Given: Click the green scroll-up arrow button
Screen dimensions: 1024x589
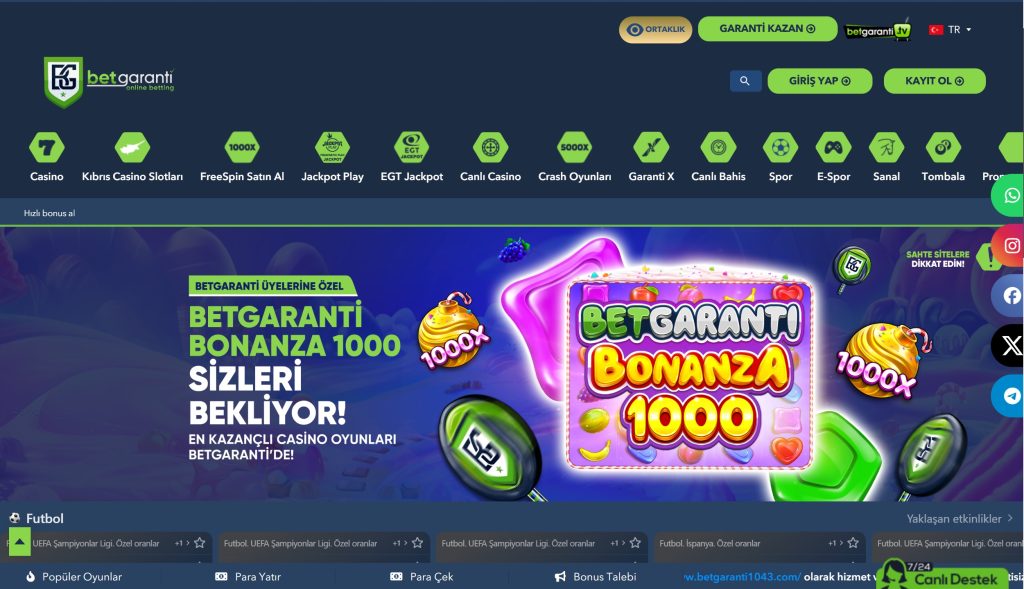Looking at the screenshot, I should click(20, 542).
